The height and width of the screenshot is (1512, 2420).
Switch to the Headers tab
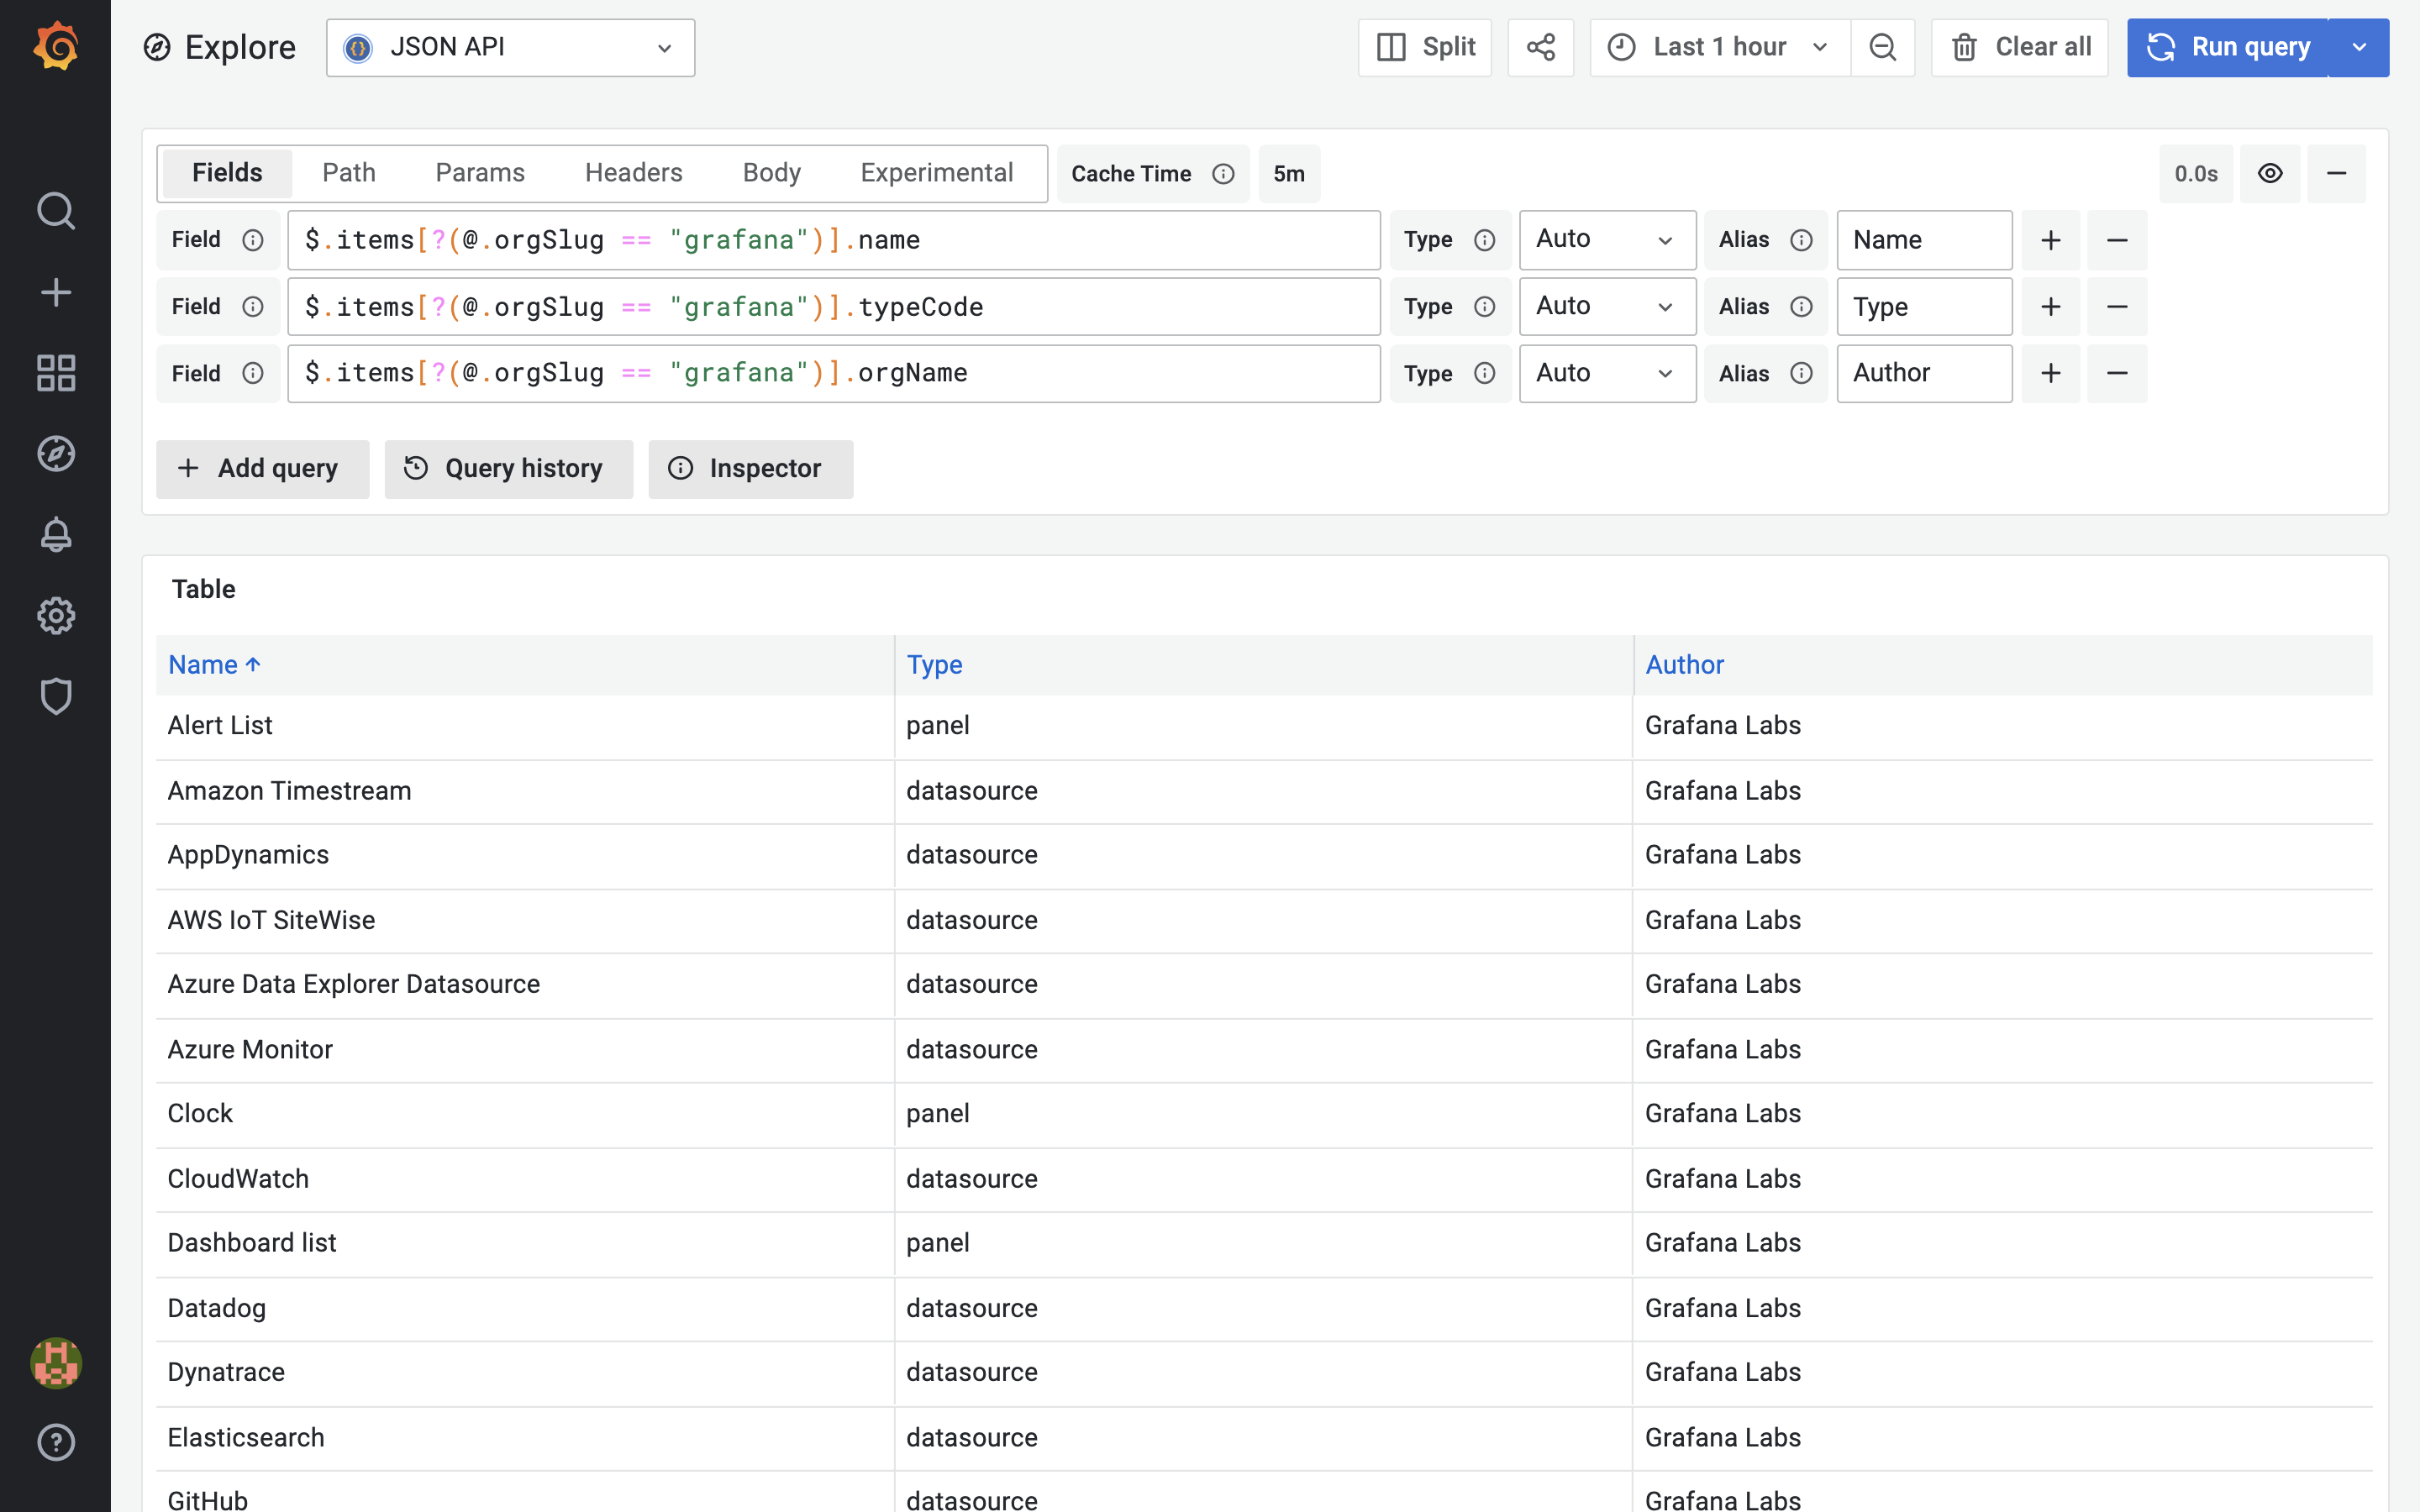point(633,173)
